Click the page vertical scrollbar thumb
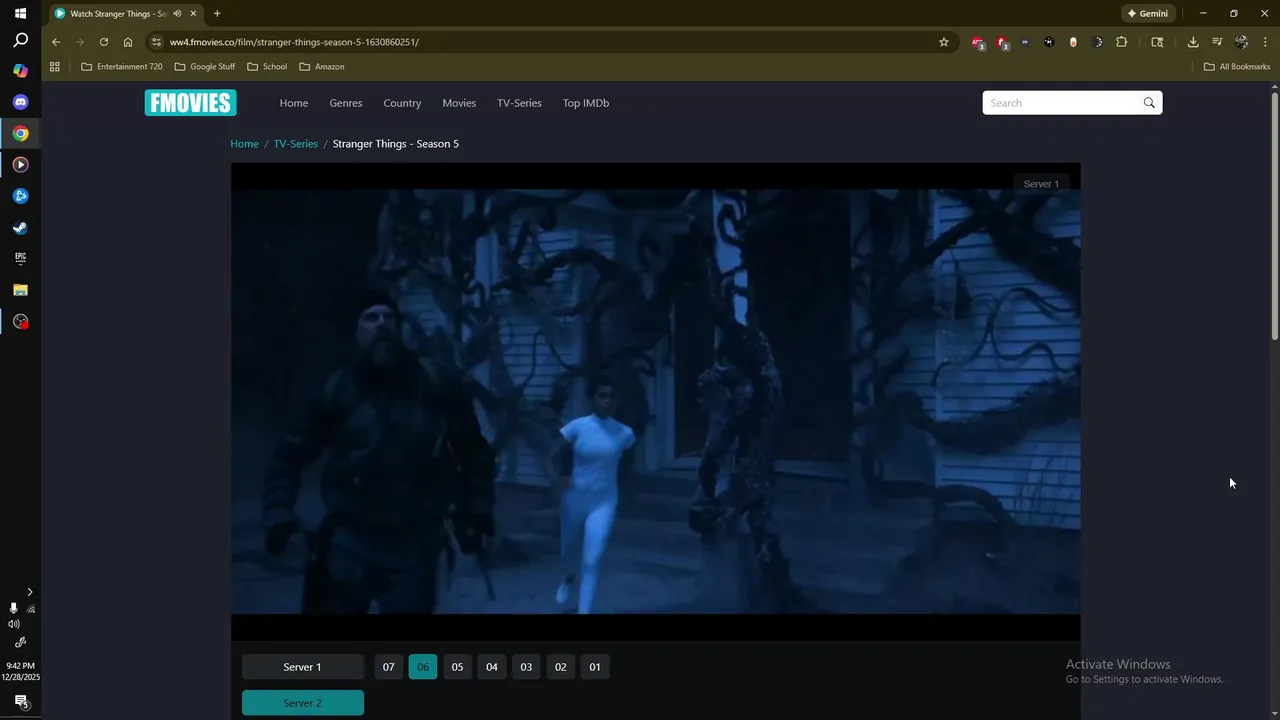The width and height of the screenshot is (1280, 720). pos(1275,214)
